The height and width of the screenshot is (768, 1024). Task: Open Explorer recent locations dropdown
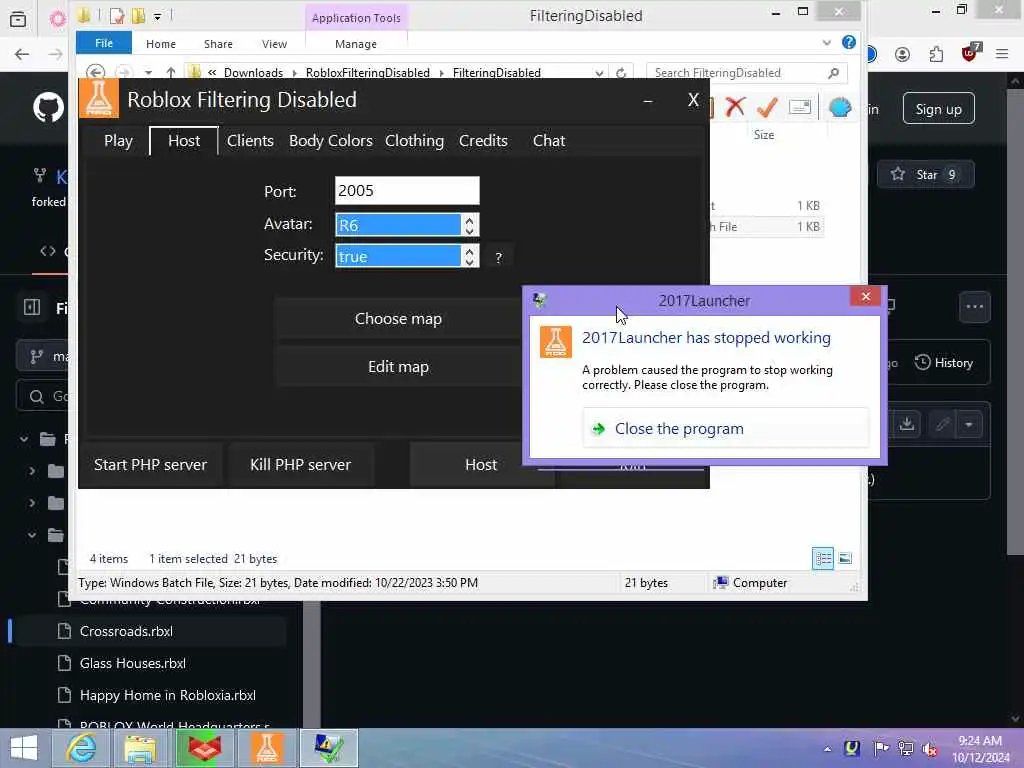point(148,72)
